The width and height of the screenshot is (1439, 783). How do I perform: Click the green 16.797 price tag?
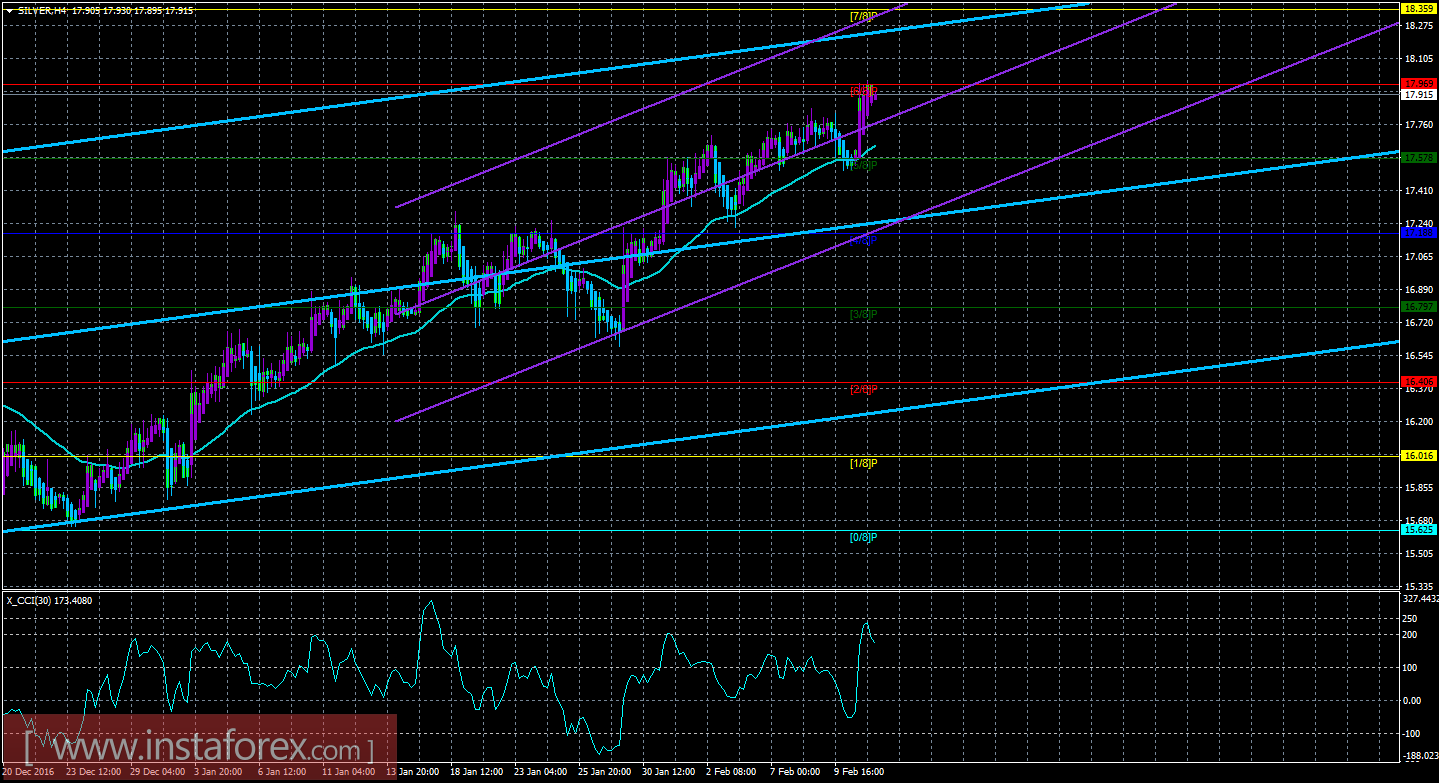point(1419,307)
